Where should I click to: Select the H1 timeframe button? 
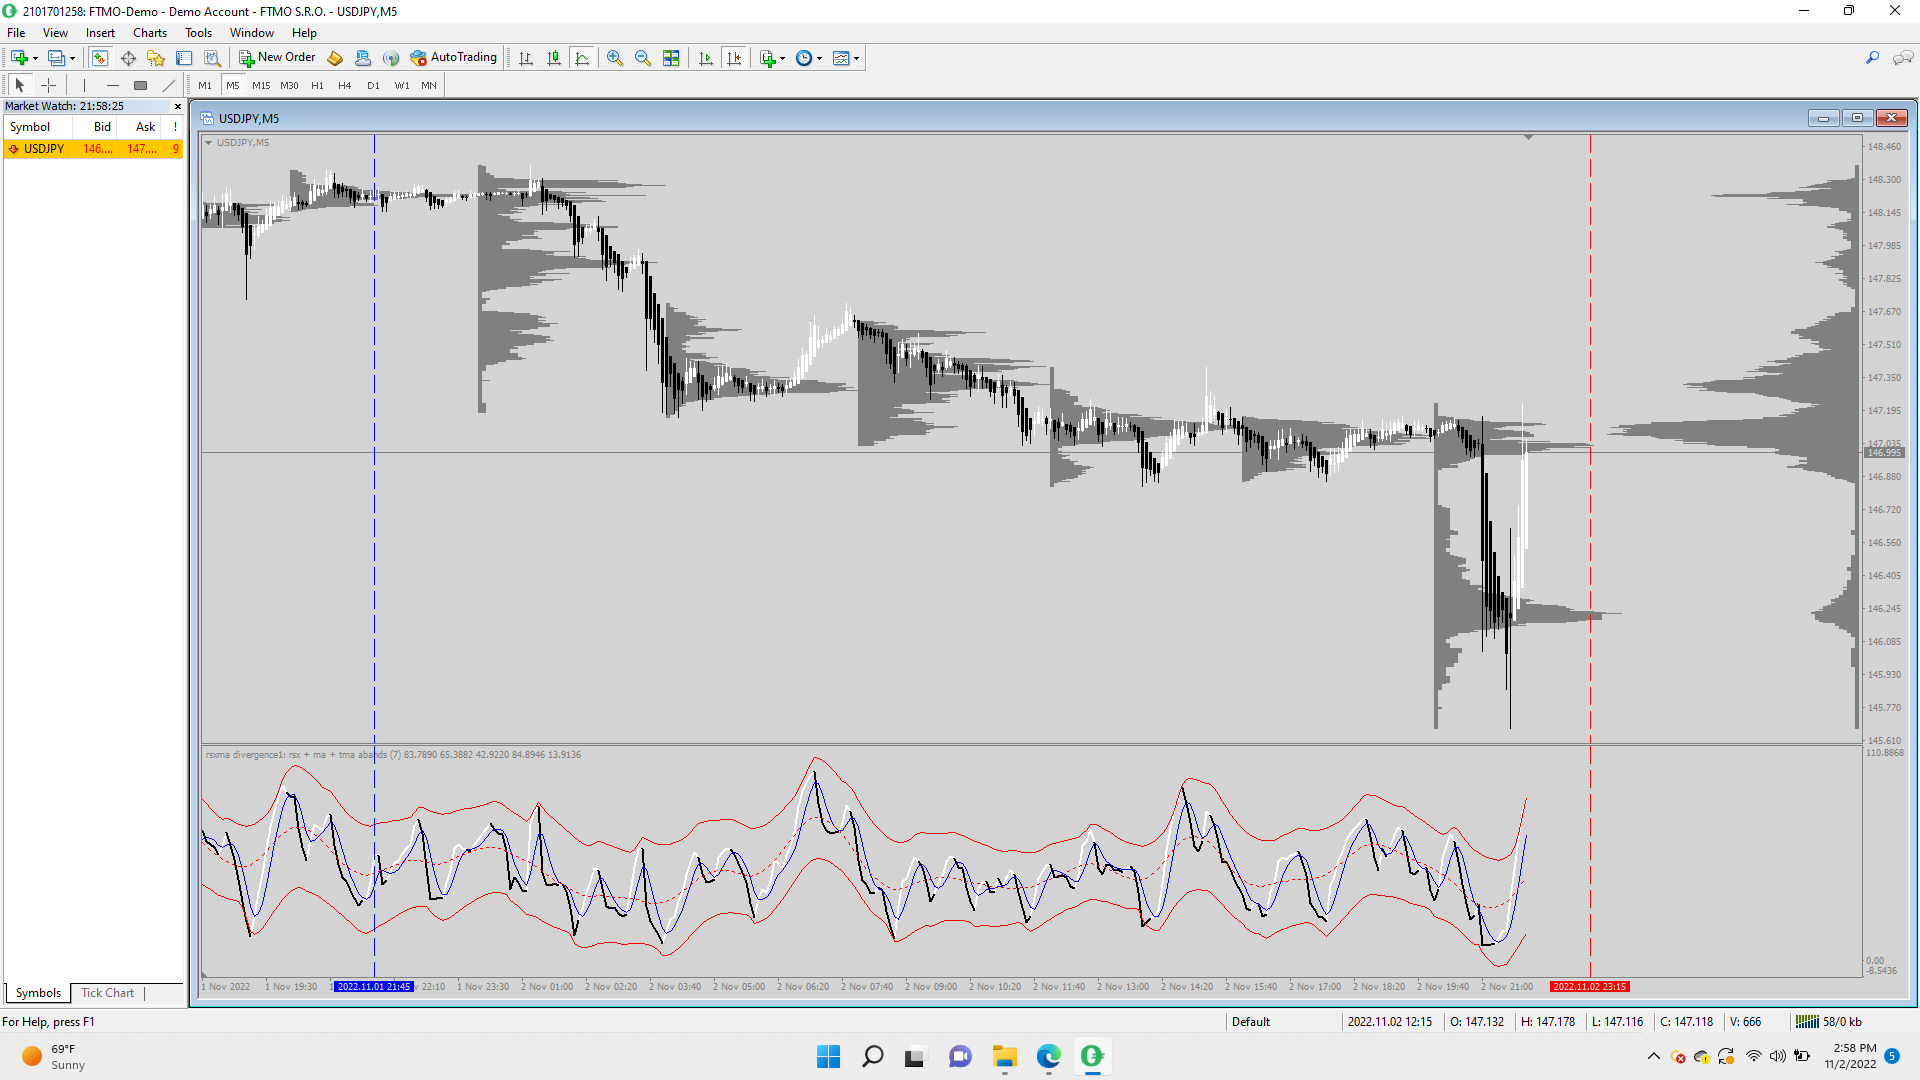tap(317, 86)
